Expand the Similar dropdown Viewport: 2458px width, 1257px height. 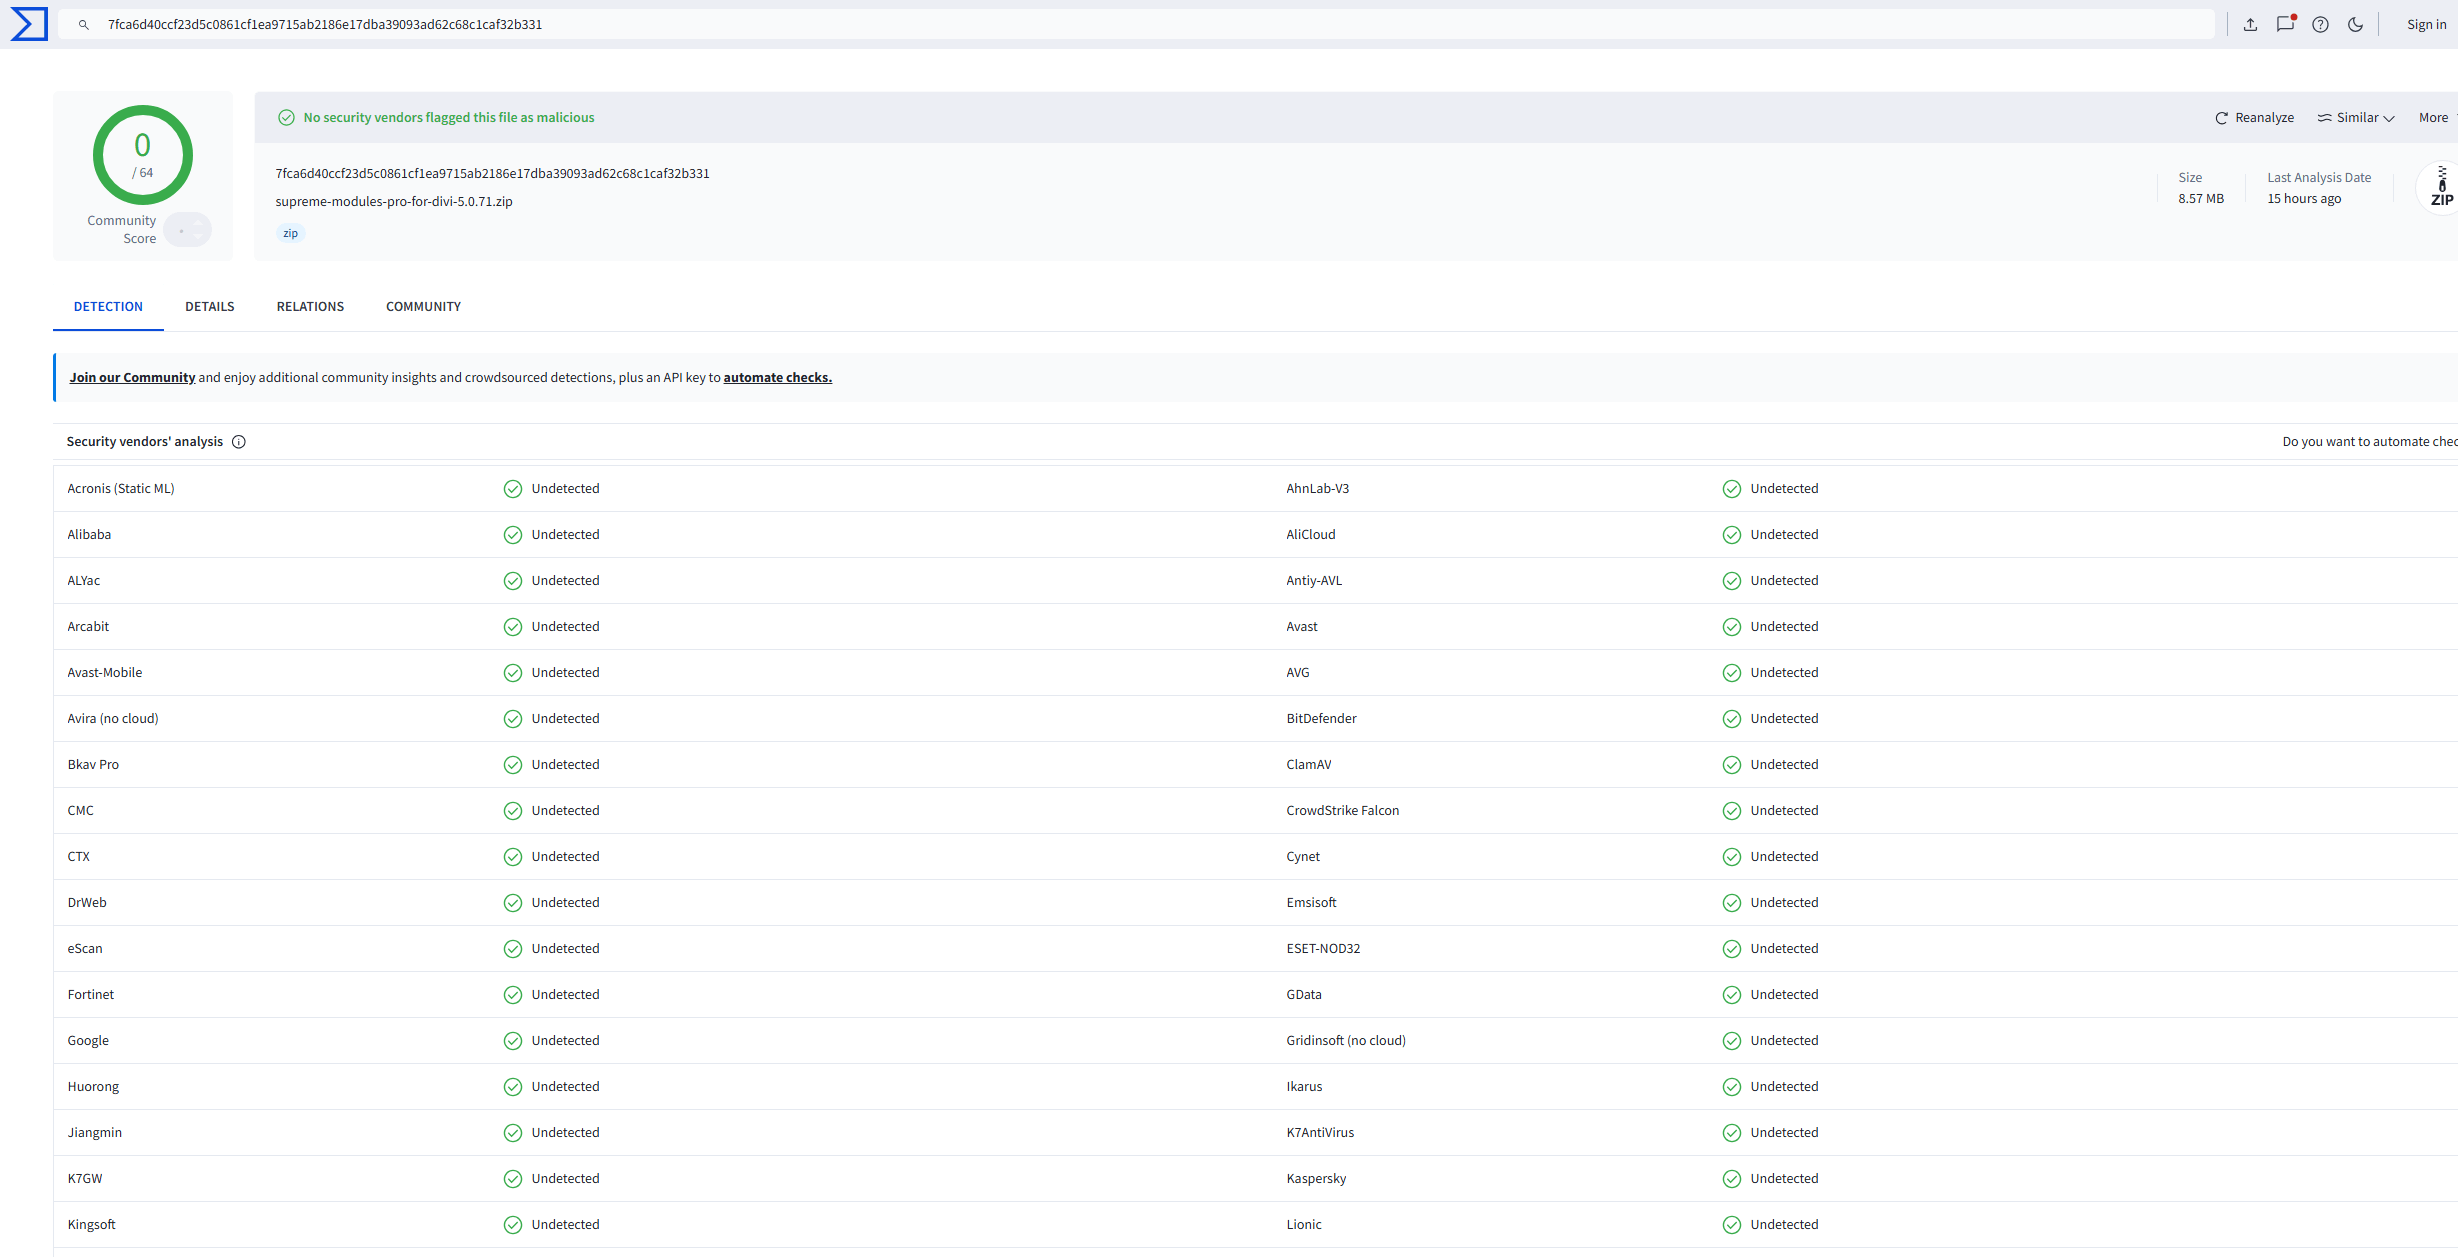[2356, 118]
